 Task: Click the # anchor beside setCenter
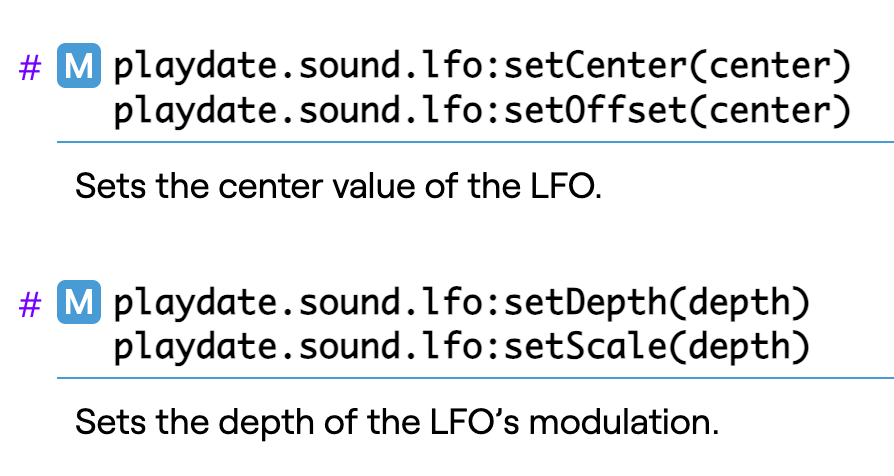[x=31, y=69]
